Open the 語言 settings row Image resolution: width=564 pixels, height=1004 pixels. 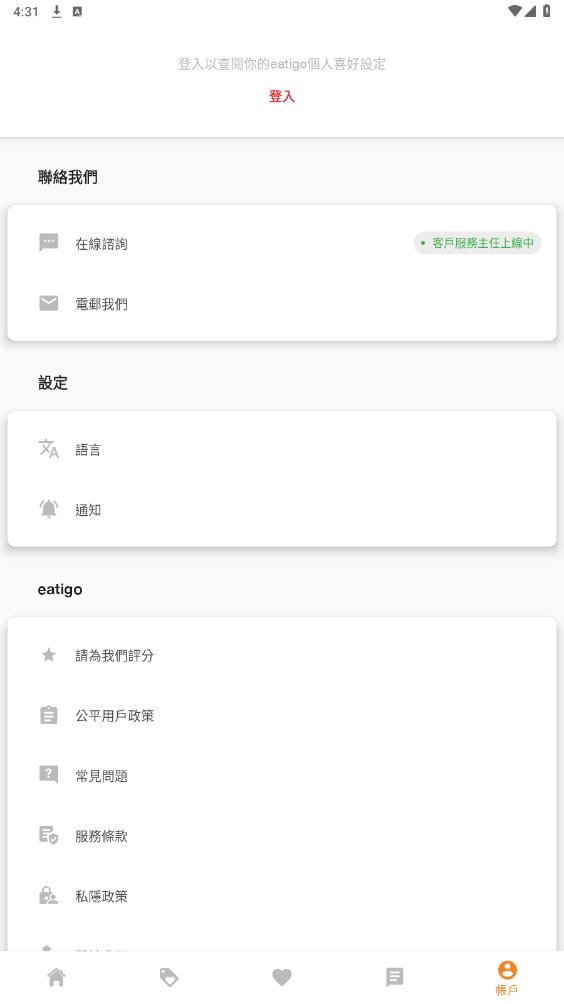pyautogui.click(x=282, y=449)
